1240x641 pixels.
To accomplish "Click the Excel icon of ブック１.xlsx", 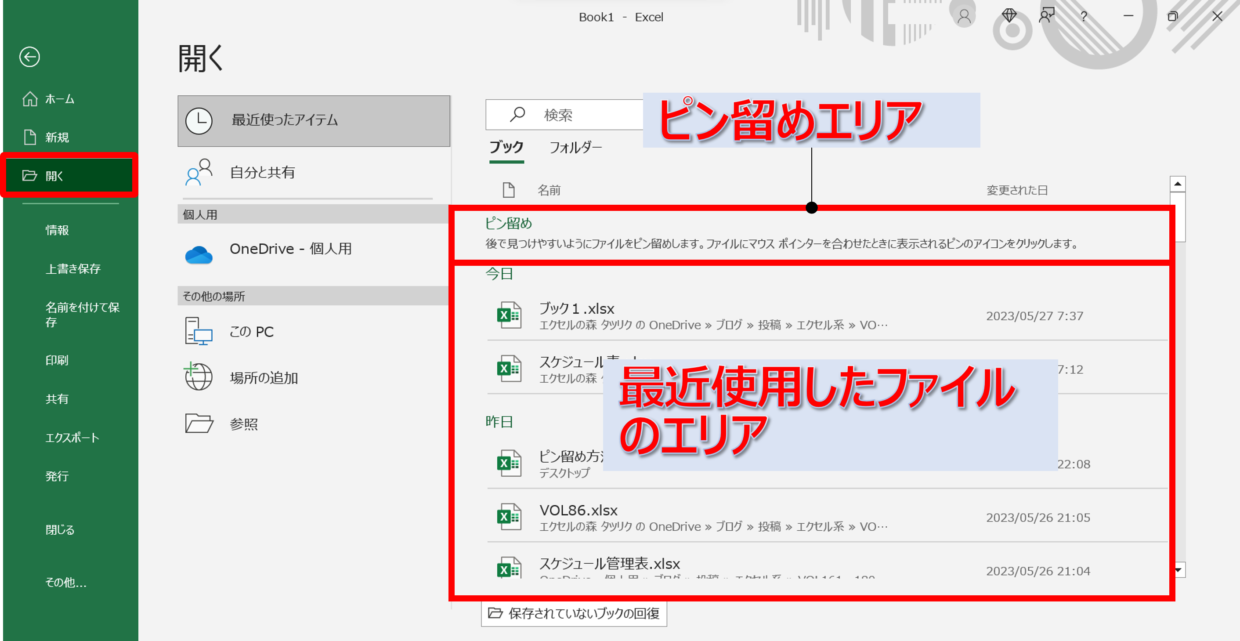I will 510,316.
